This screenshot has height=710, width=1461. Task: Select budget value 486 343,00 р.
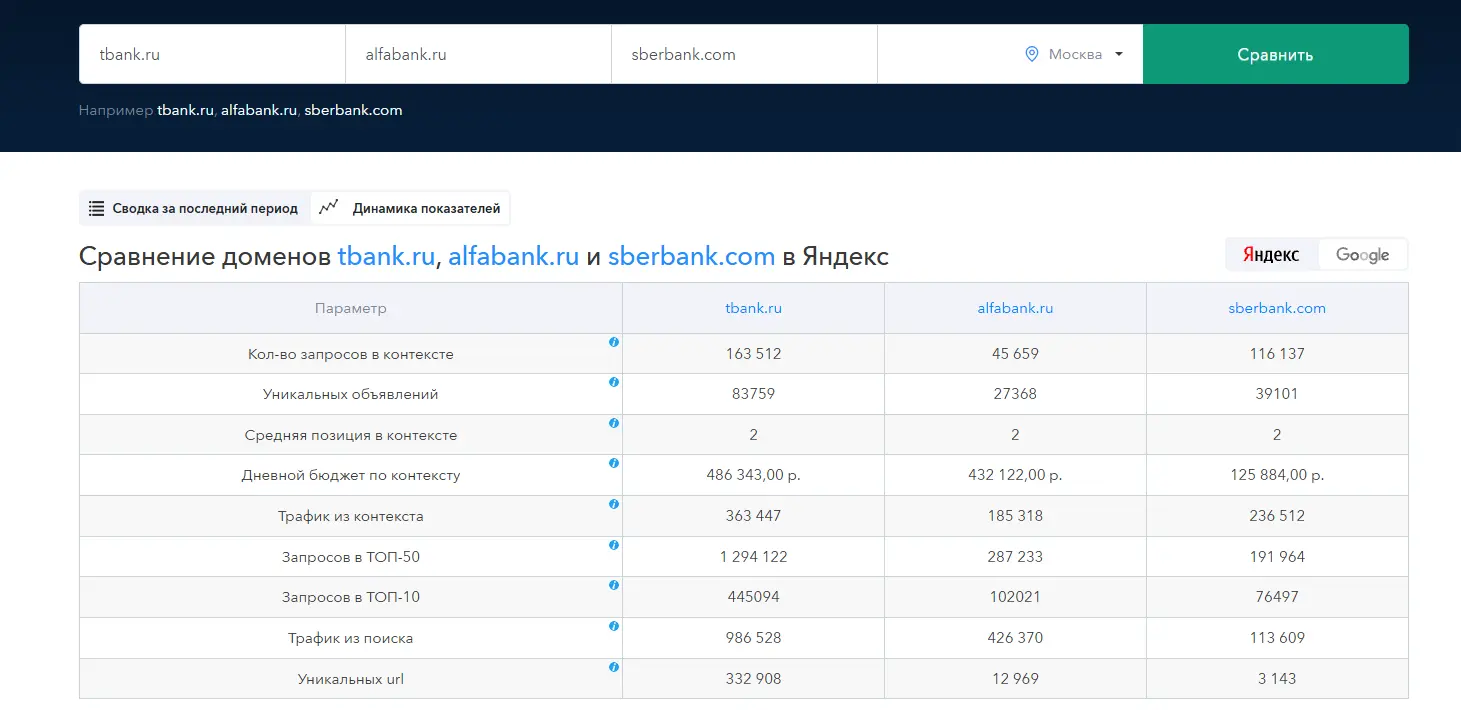(x=753, y=475)
